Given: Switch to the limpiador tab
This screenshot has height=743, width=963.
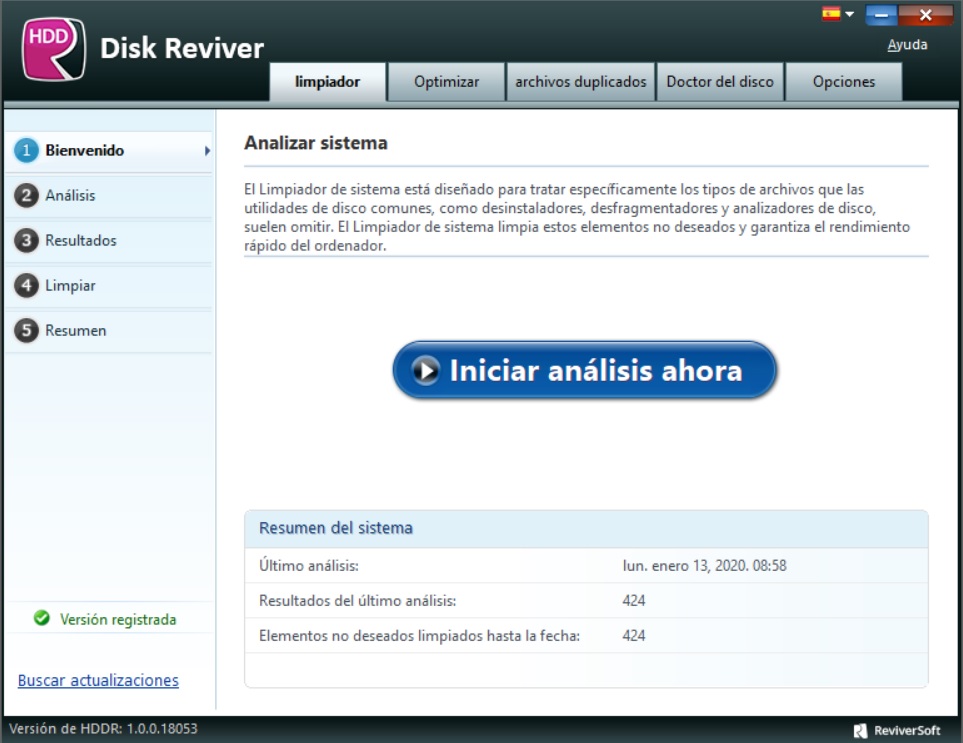Looking at the screenshot, I should point(327,82).
